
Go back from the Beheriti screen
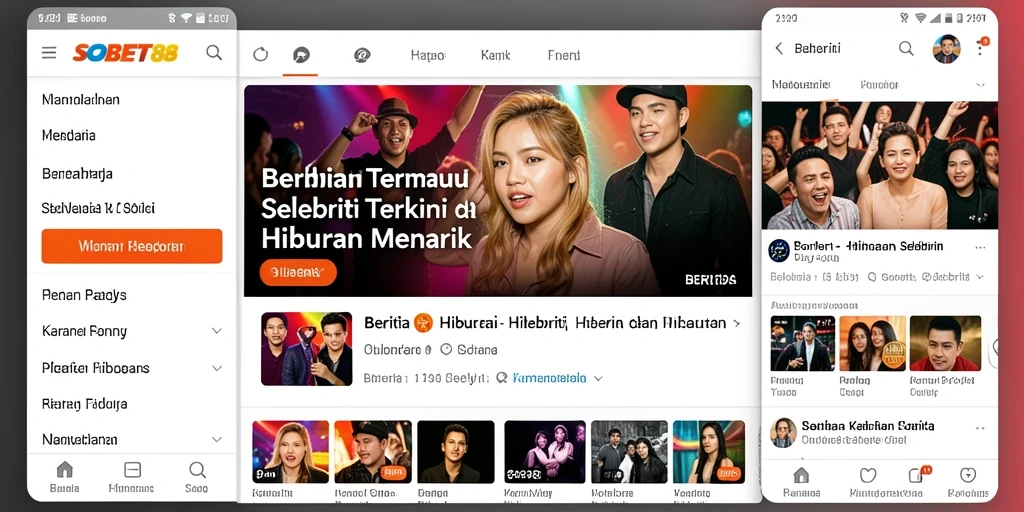[778, 48]
